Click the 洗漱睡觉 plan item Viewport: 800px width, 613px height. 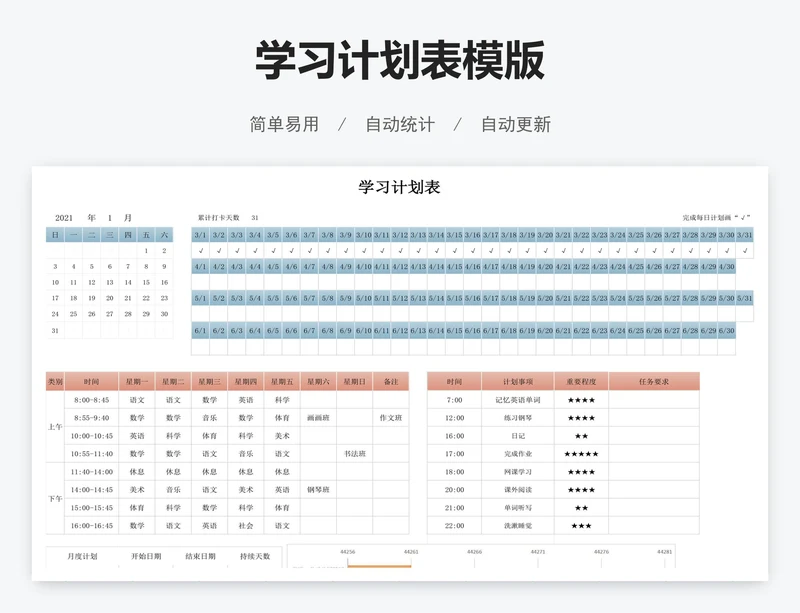tap(518, 525)
